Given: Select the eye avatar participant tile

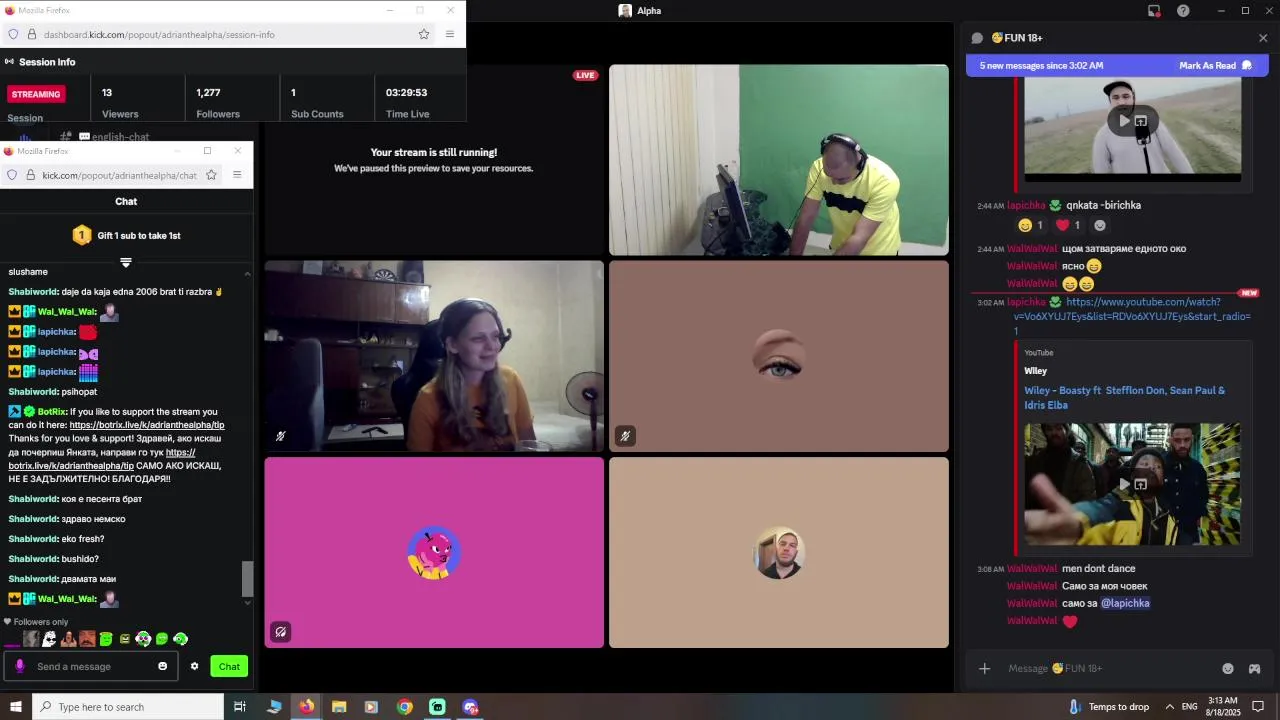Looking at the screenshot, I should click(779, 356).
